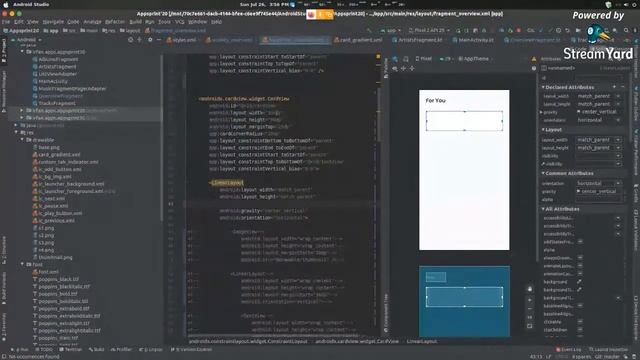
Task: Add a declared attribute with plus icon
Action: pyautogui.click(x=614, y=87)
